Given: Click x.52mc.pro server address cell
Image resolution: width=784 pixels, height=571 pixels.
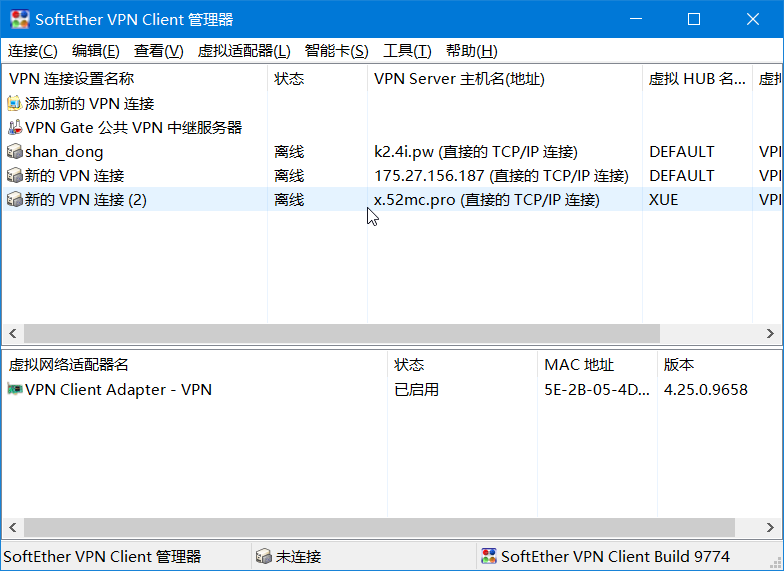Looking at the screenshot, I should pyautogui.click(x=487, y=200).
